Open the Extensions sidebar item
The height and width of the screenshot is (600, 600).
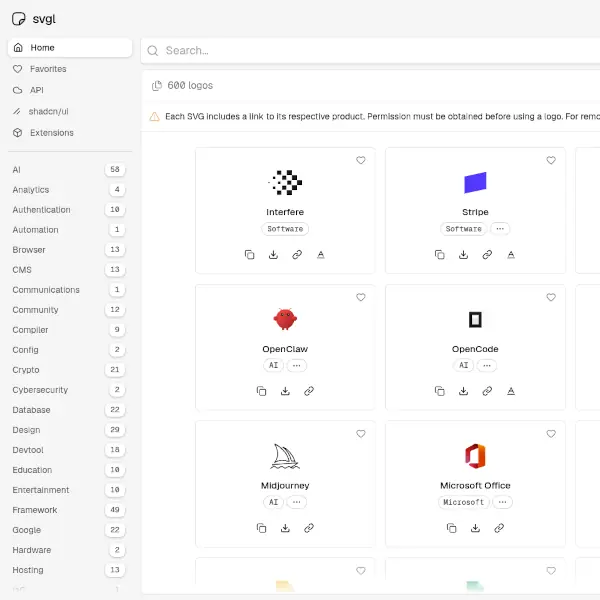(70, 133)
